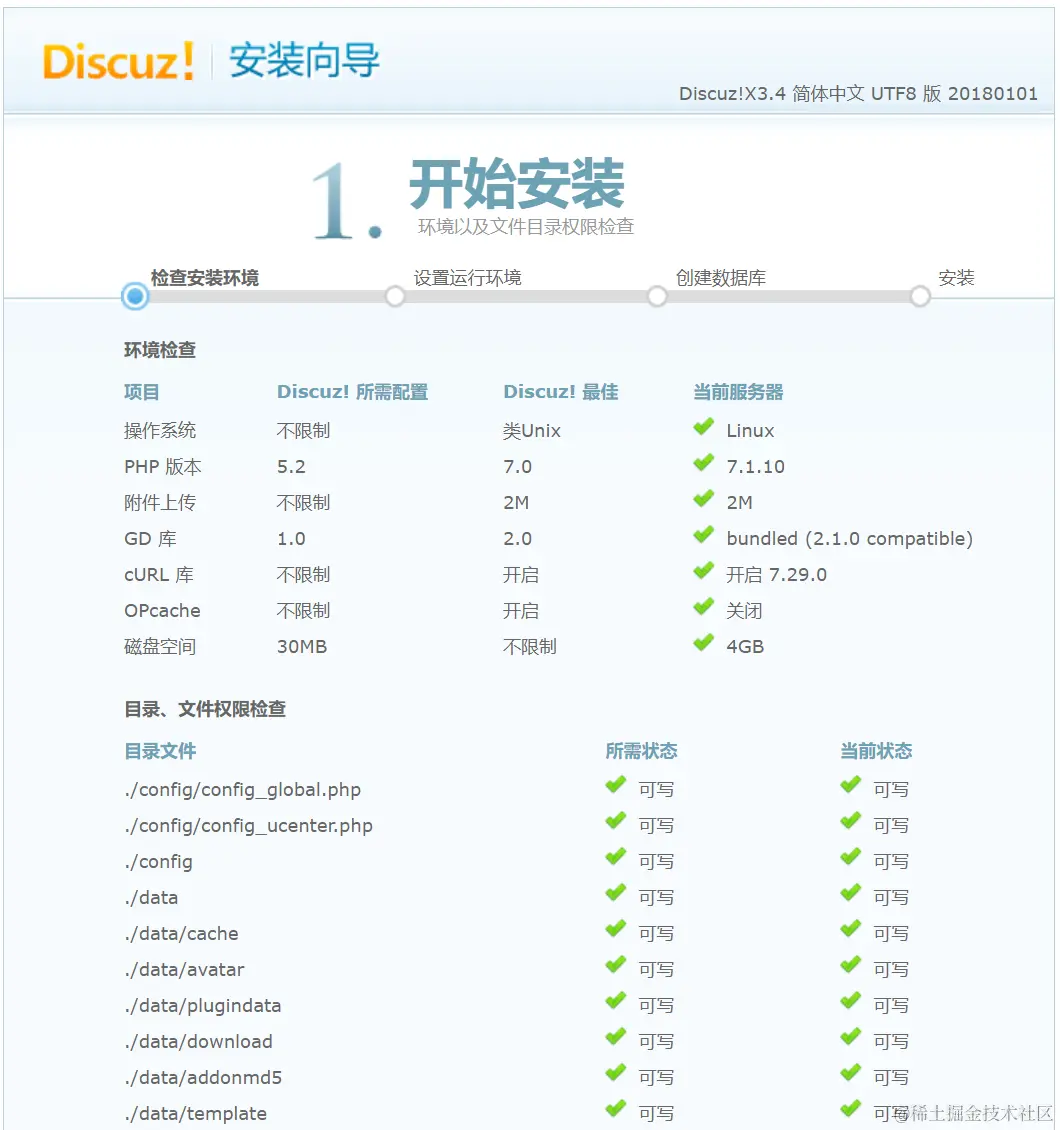The height and width of the screenshot is (1130, 1060).
Task: Click required-state checkmark for ./config row
Action: (615, 858)
